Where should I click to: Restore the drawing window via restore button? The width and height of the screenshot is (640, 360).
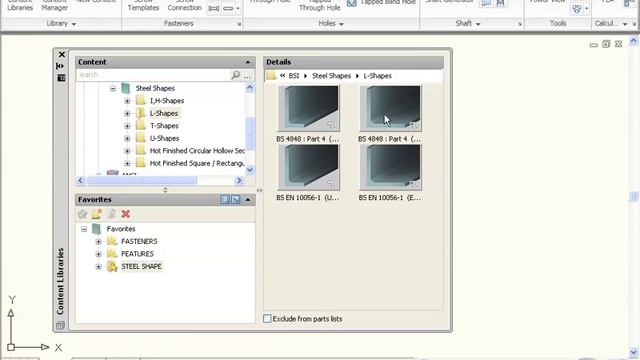[606, 44]
